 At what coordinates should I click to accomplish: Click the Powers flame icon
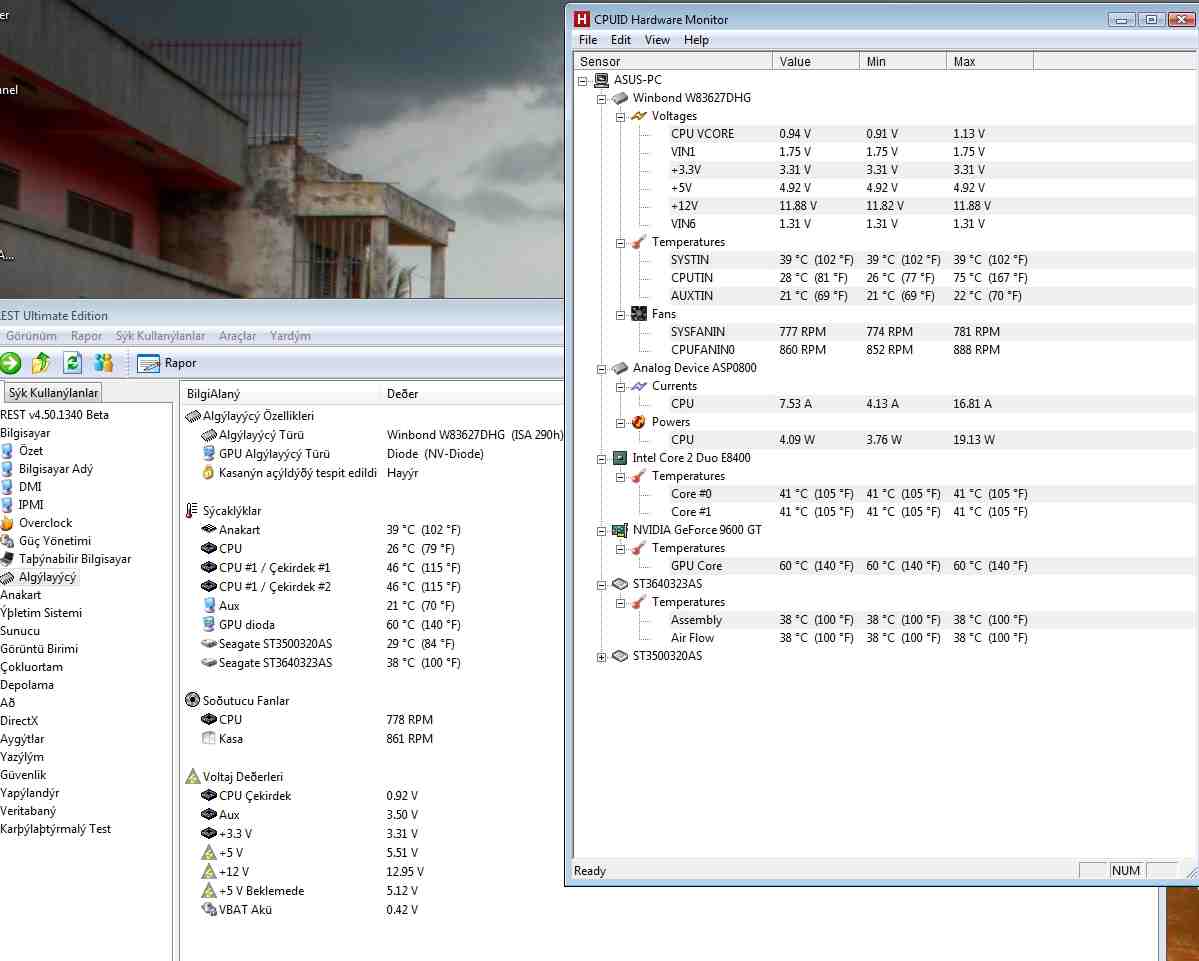click(638, 422)
